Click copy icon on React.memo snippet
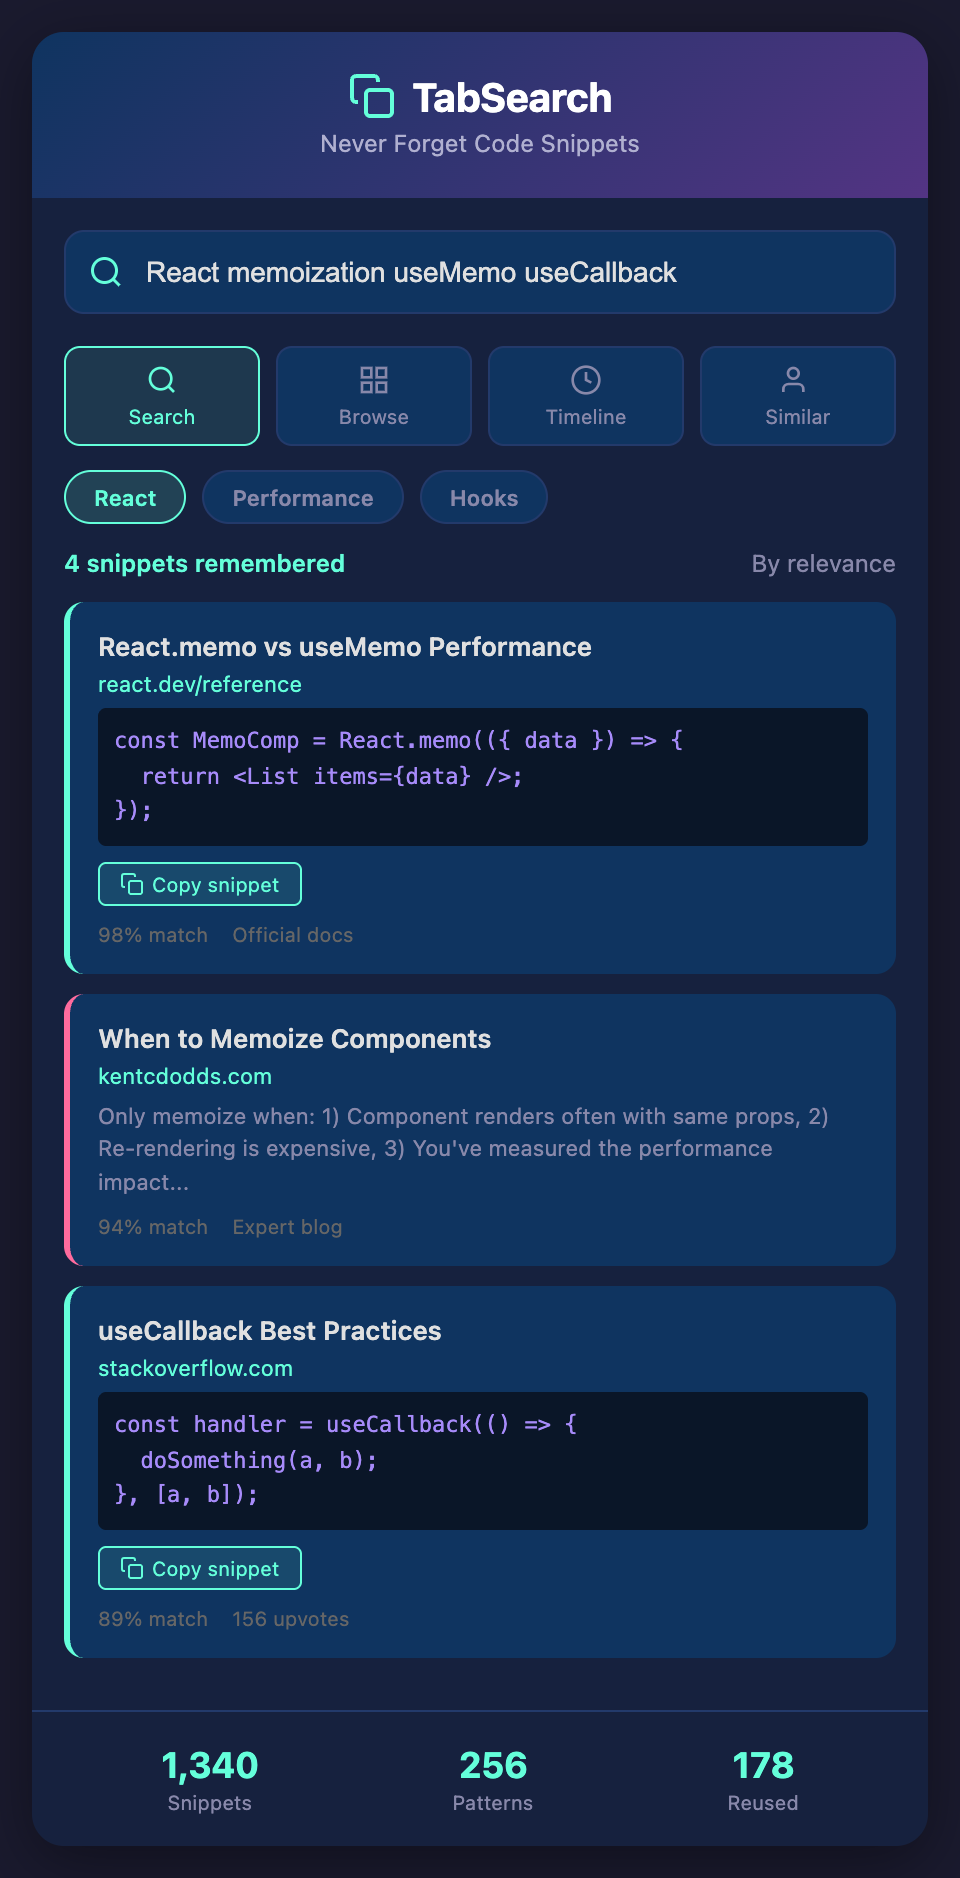Viewport: 960px width, 1878px height. pyautogui.click(x=132, y=884)
